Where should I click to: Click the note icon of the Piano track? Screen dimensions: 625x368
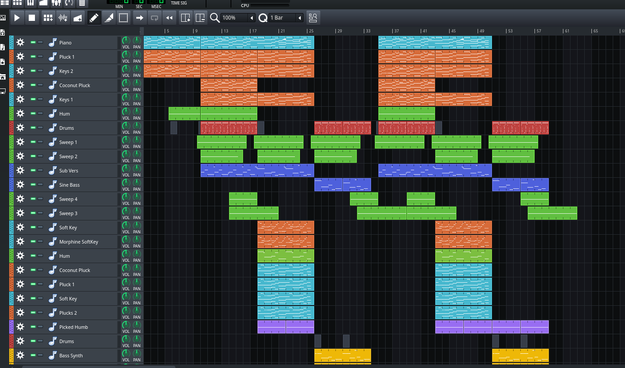point(53,43)
